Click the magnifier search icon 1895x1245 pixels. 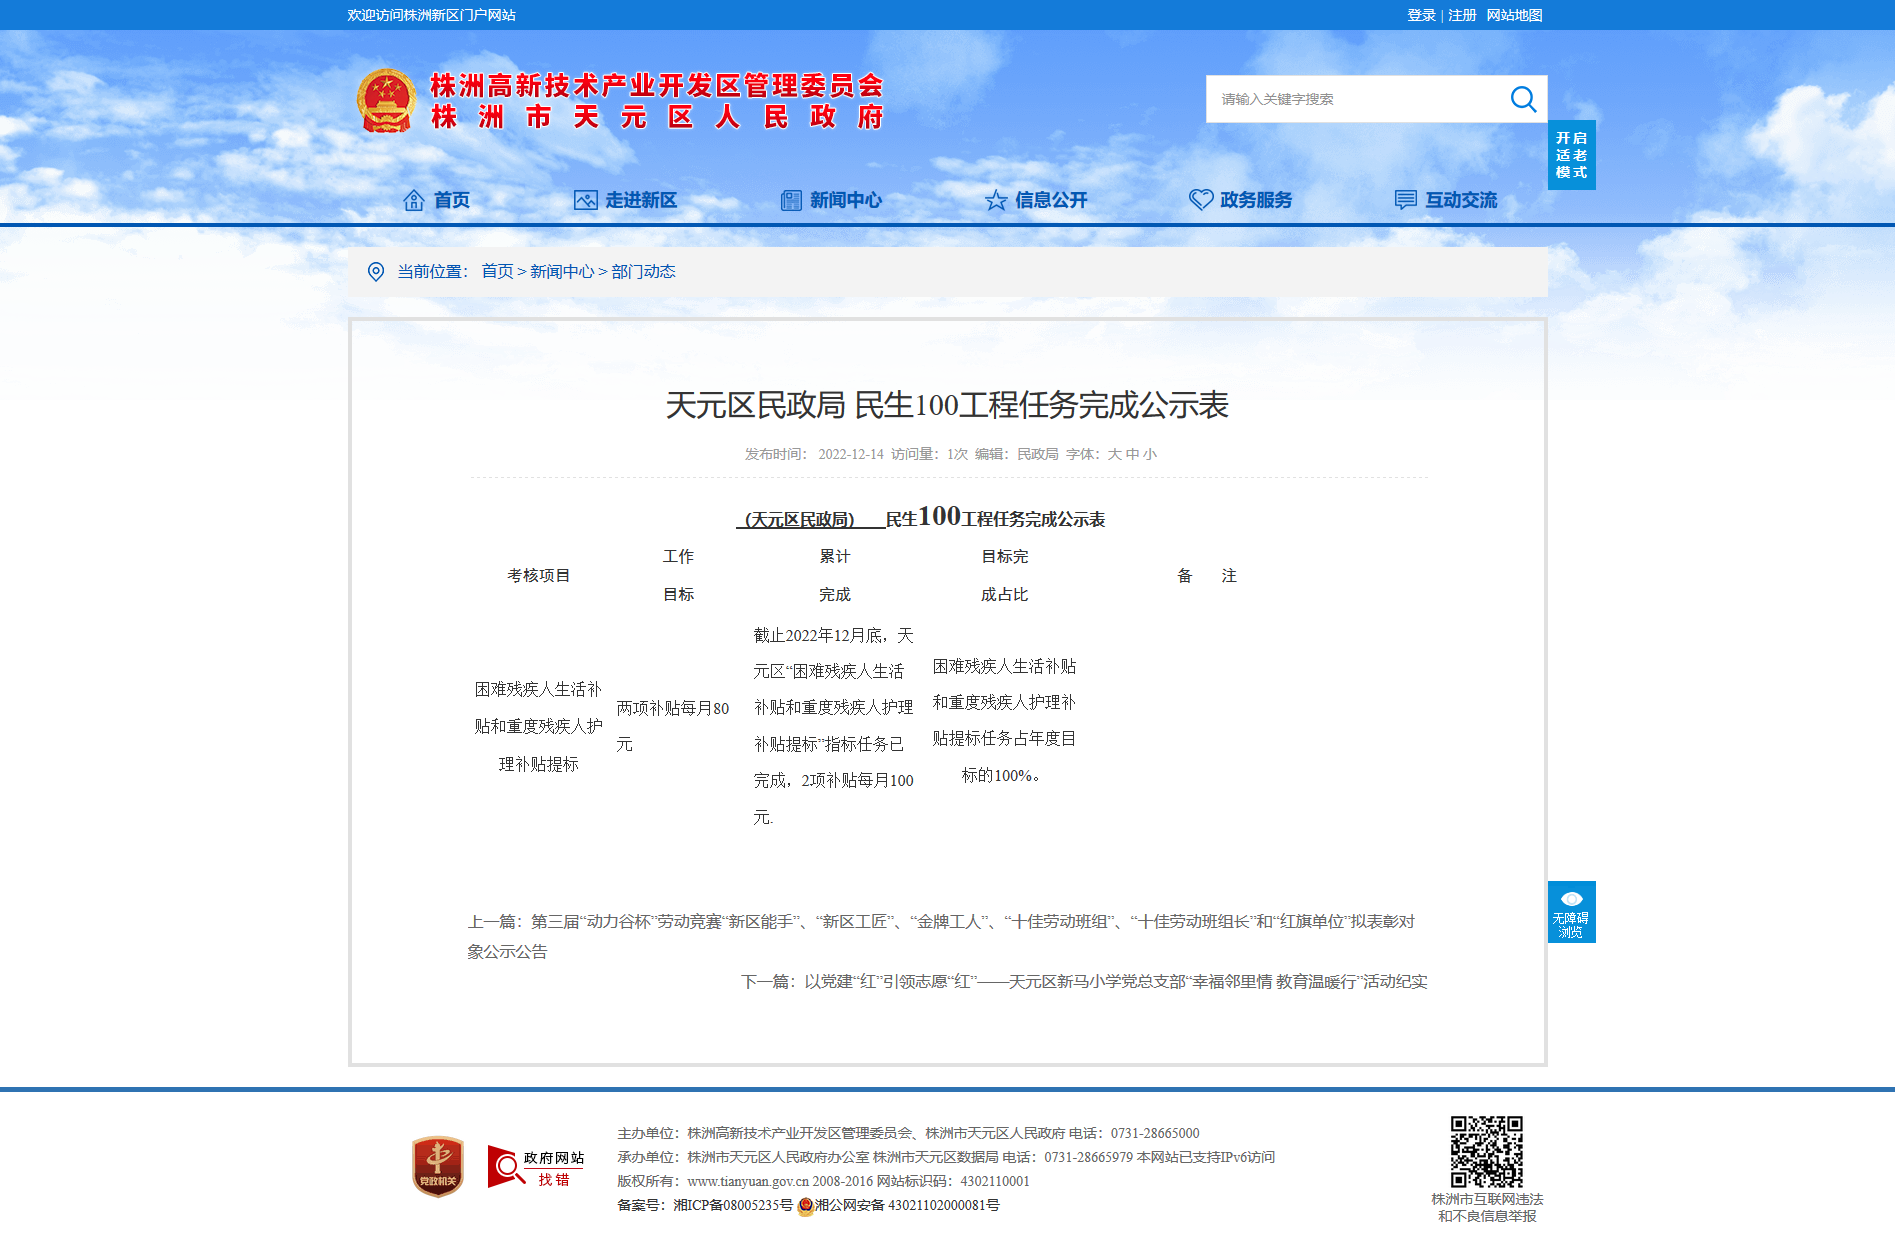click(x=1522, y=99)
